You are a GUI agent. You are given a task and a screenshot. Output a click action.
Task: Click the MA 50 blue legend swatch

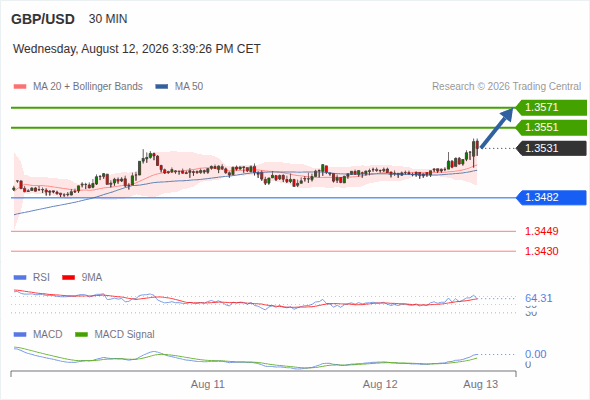pos(162,87)
